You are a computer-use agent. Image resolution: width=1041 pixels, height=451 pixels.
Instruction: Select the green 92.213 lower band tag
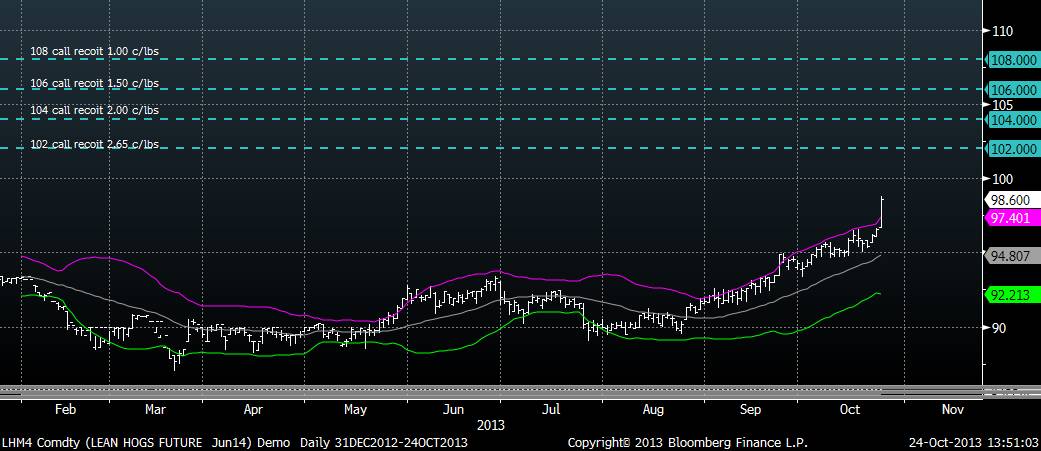pyautogui.click(x=1009, y=295)
